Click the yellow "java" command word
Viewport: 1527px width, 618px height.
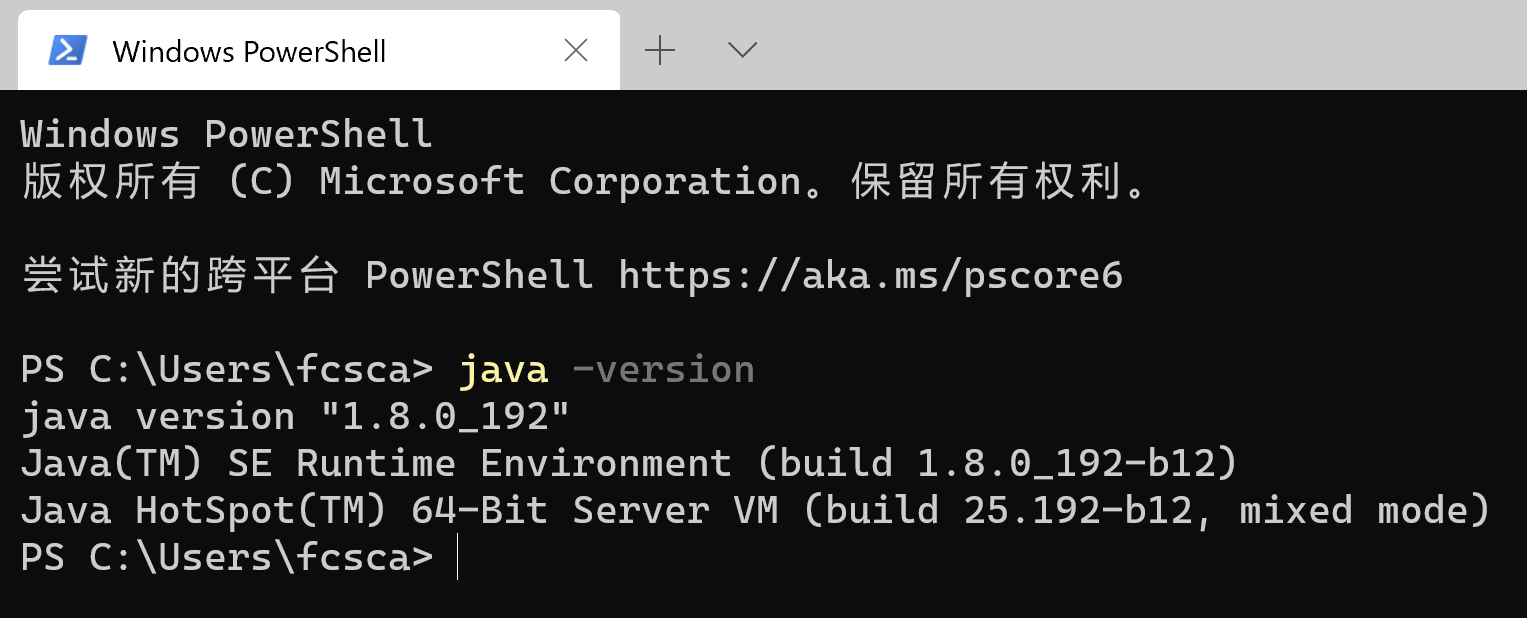tap(503, 370)
